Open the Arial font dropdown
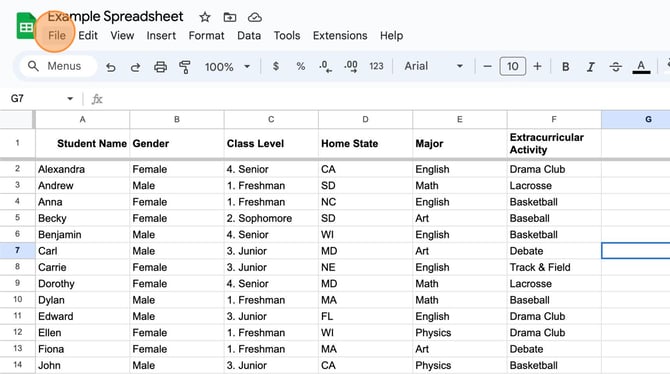 click(x=433, y=66)
